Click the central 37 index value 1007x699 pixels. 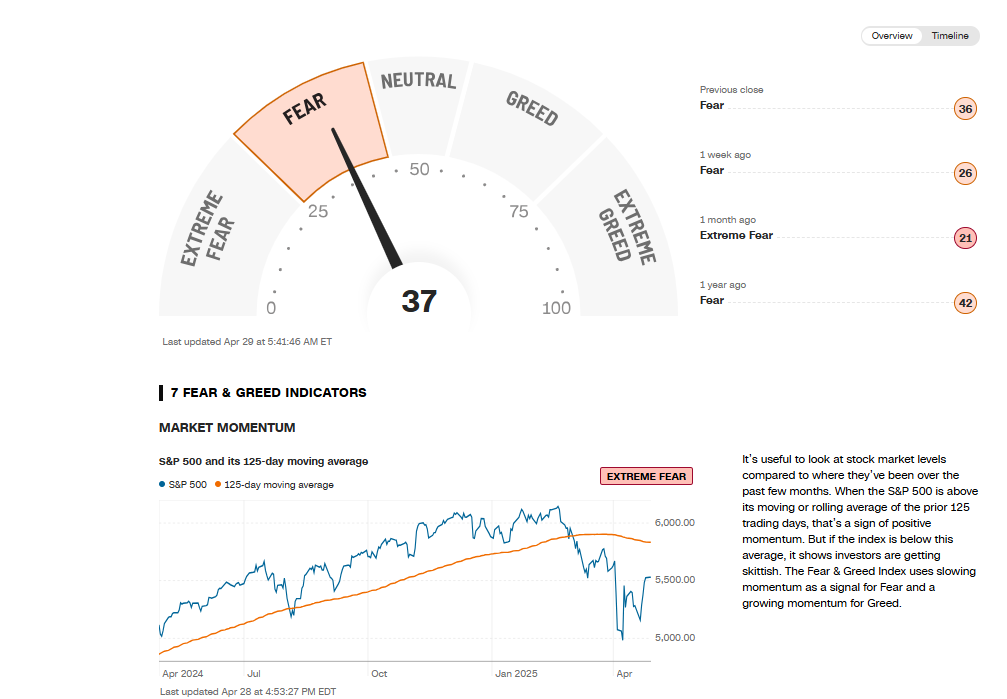pyautogui.click(x=419, y=302)
